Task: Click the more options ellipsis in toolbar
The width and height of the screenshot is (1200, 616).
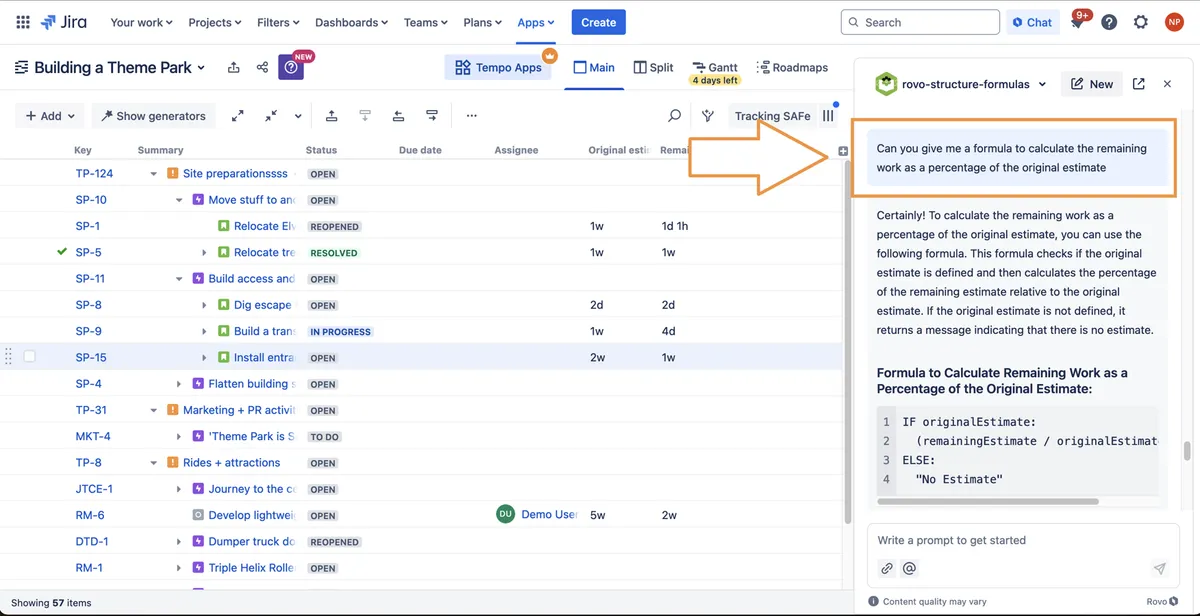Action: [x=472, y=116]
